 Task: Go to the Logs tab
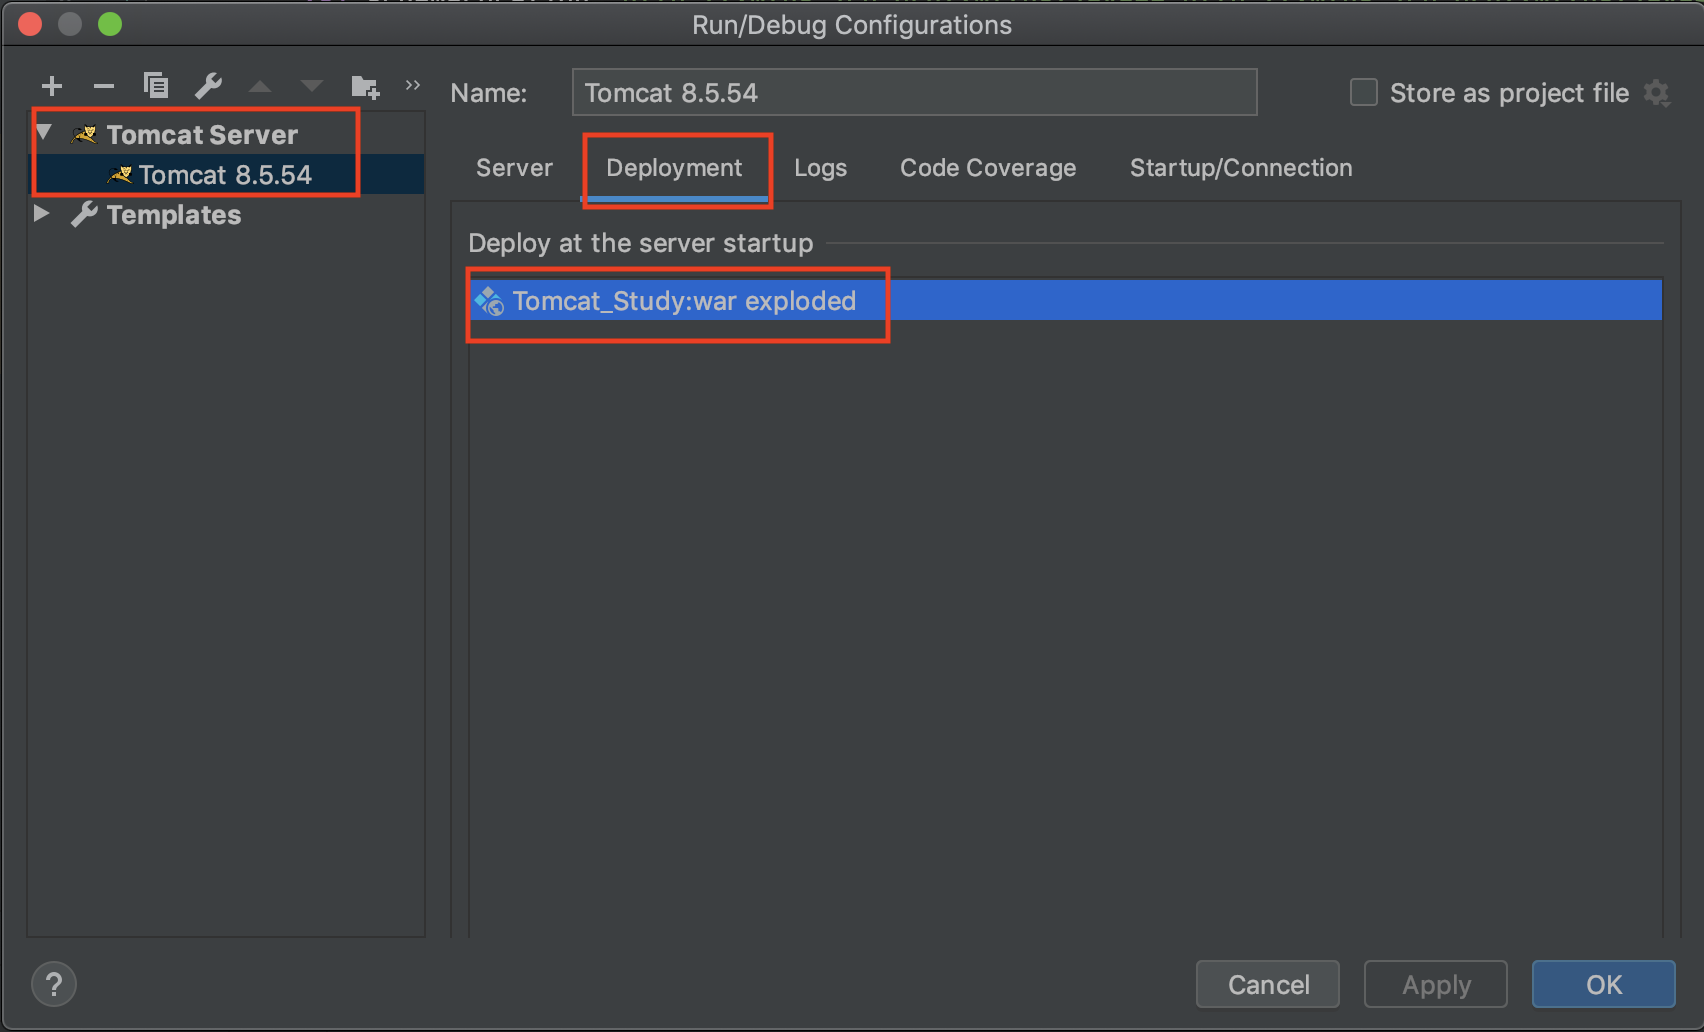point(820,168)
